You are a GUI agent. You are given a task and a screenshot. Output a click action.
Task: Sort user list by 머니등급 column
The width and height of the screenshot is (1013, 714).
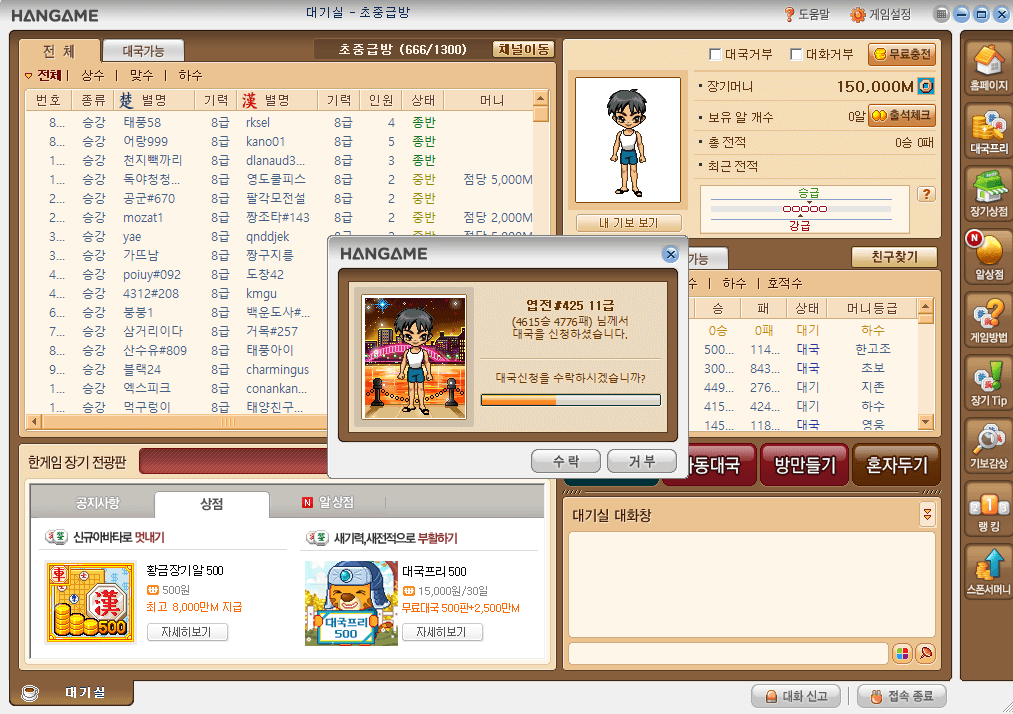tap(872, 309)
